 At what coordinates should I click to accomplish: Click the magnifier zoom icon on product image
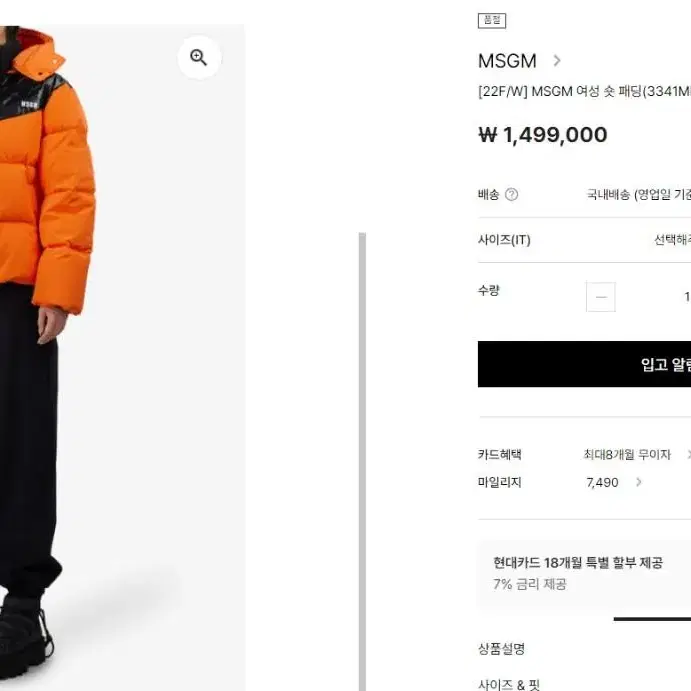[x=199, y=58]
